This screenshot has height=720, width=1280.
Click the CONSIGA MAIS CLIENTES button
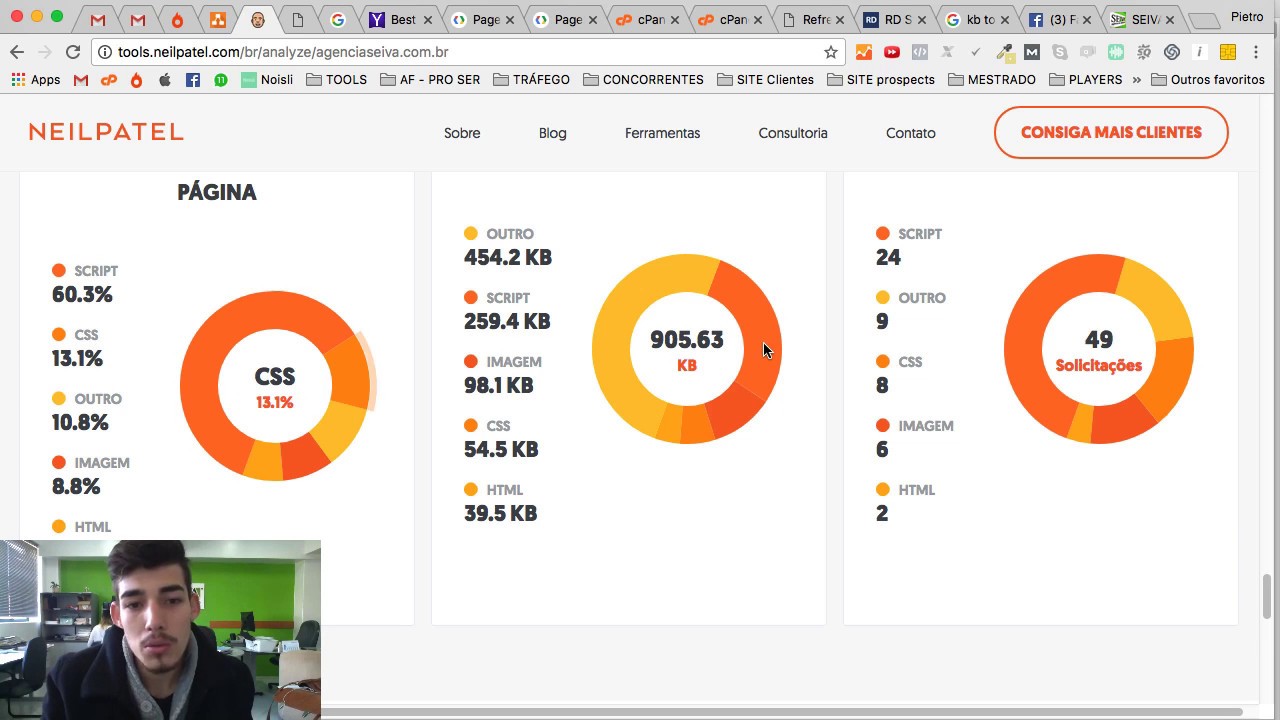point(1111,132)
